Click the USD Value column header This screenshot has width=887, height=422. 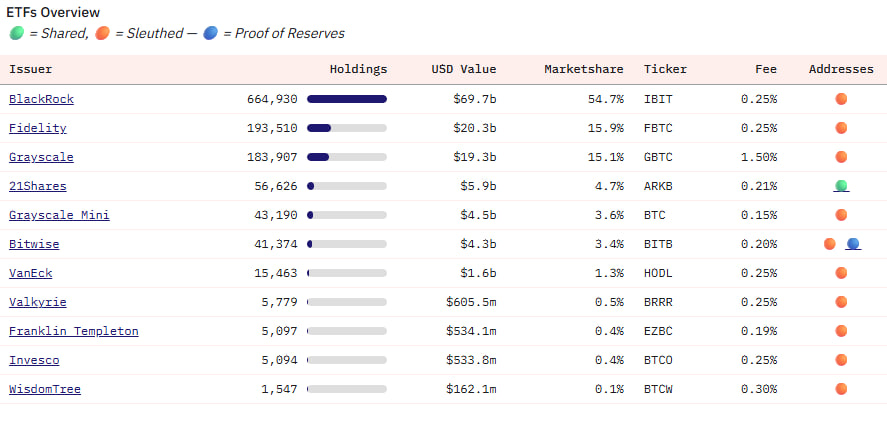click(463, 69)
